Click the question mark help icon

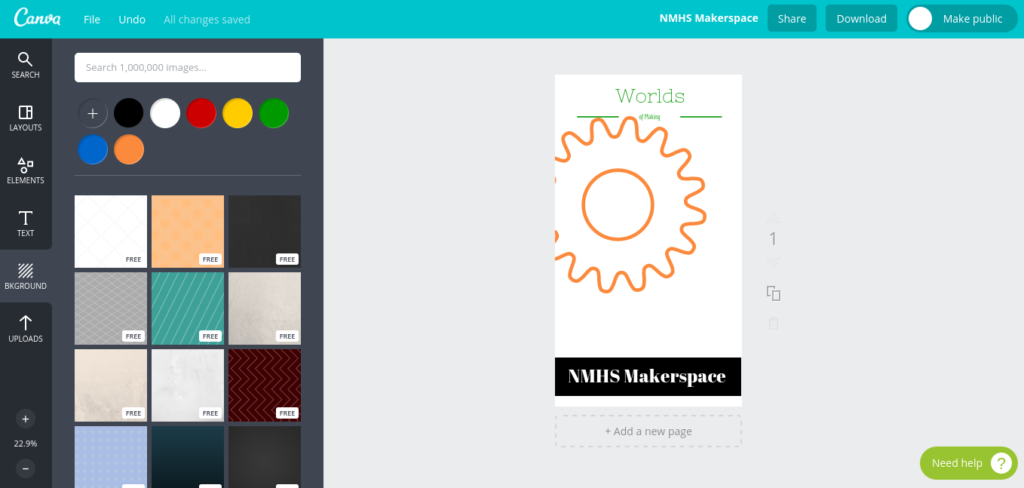(x=1000, y=463)
